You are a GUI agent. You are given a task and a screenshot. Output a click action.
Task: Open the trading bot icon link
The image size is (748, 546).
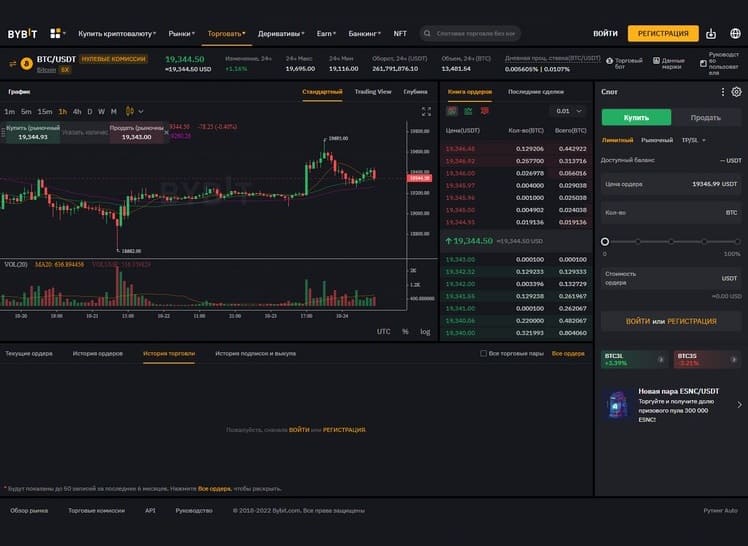pyautogui.click(x=609, y=61)
